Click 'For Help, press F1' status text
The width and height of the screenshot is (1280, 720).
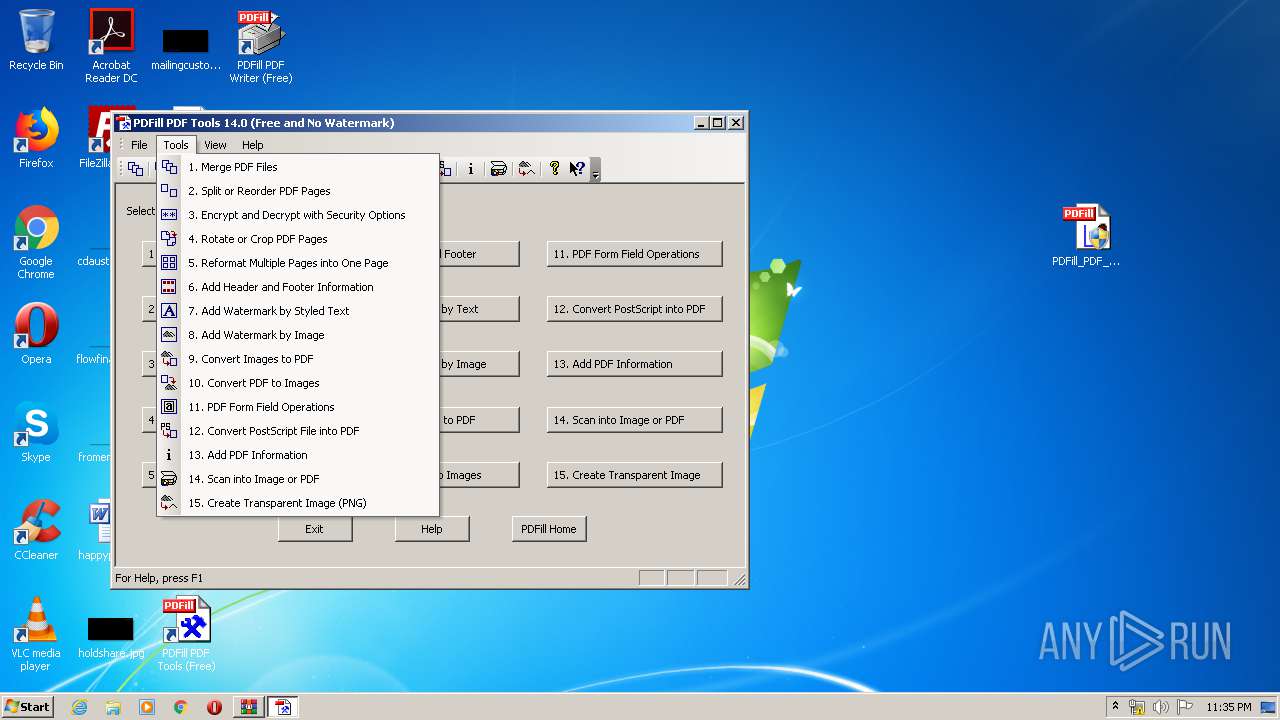click(x=159, y=578)
